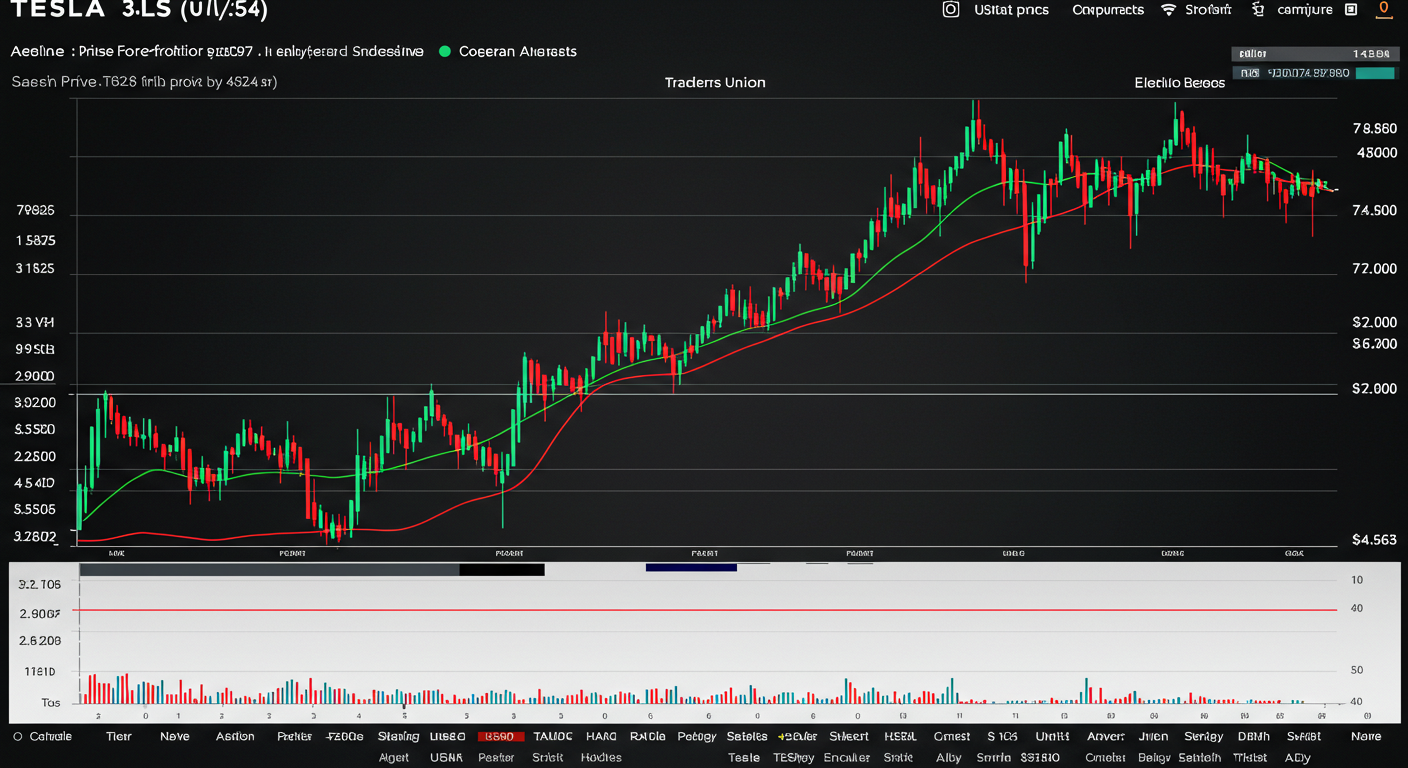
Task: Click the "Elechlo Beeos" label above the chart
Action: pos(1180,83)
